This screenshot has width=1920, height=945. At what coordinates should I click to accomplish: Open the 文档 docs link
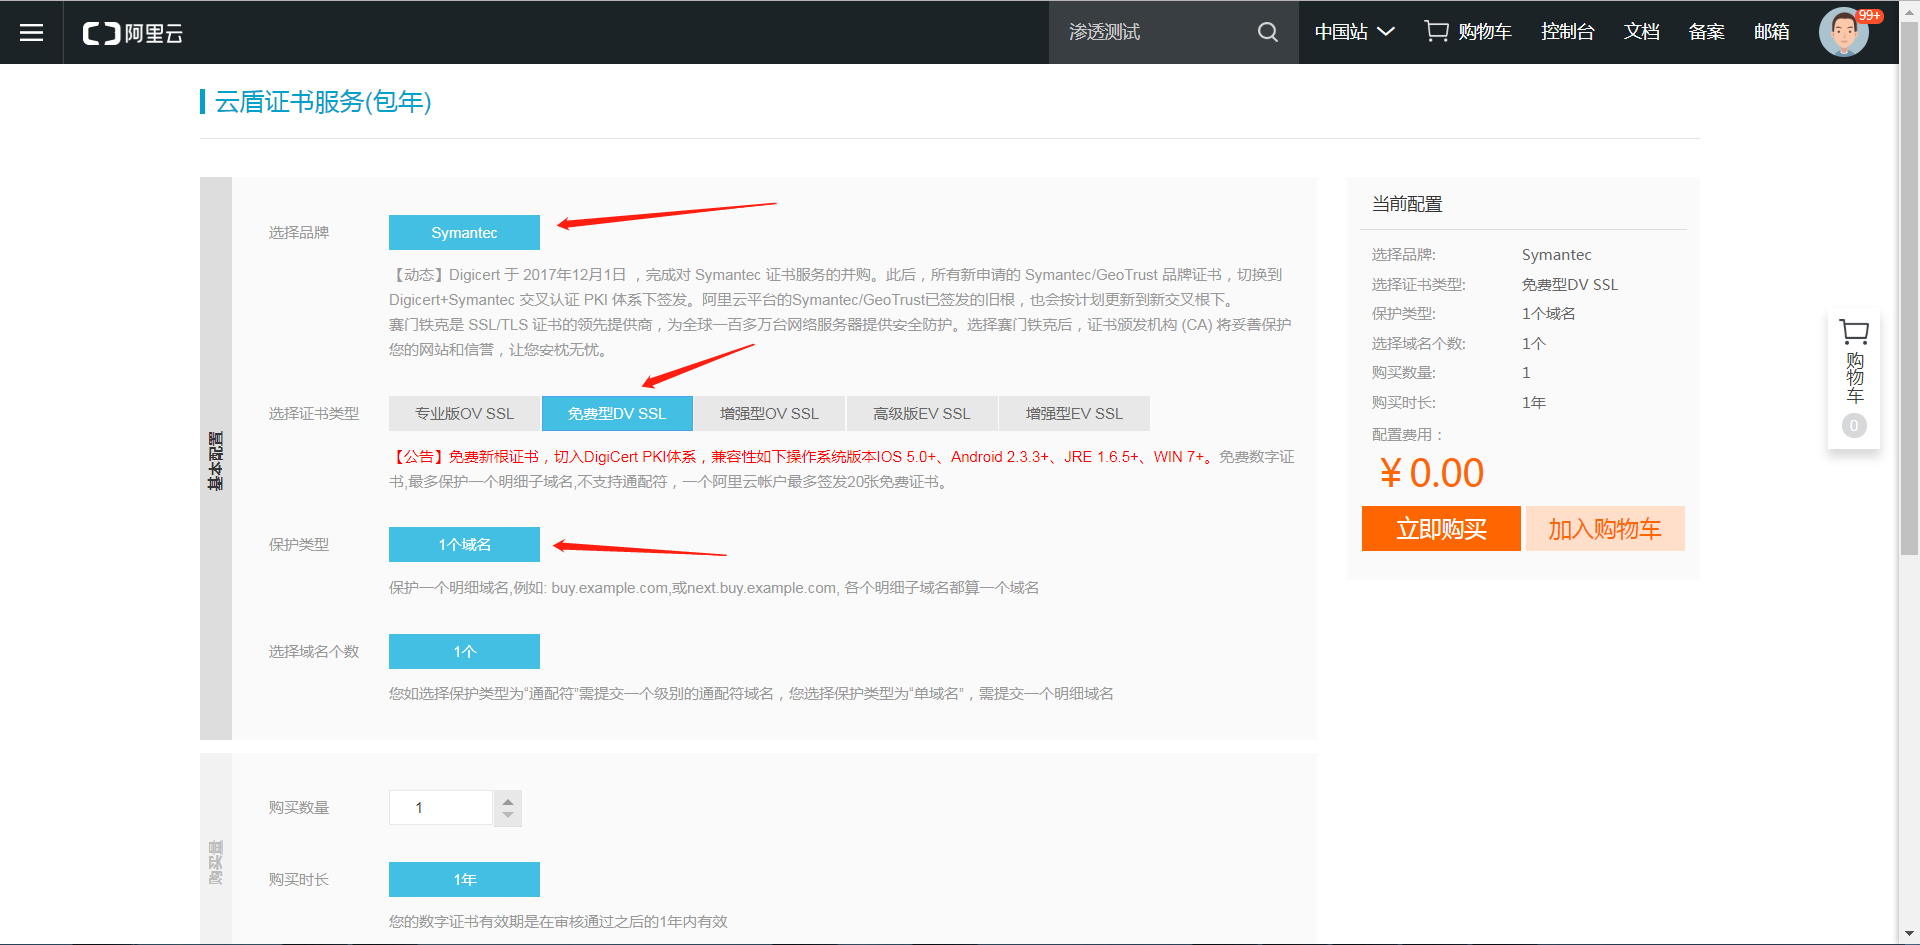1641,32
